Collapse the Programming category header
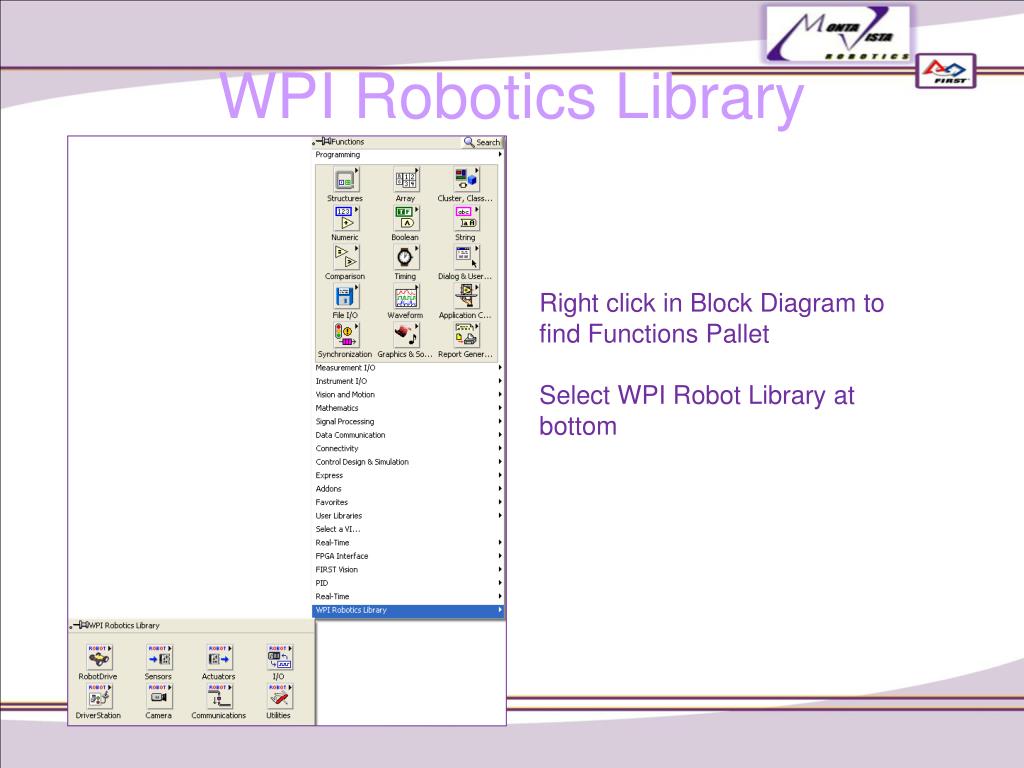Screen dimensions: 1024x768 point(409,155)
